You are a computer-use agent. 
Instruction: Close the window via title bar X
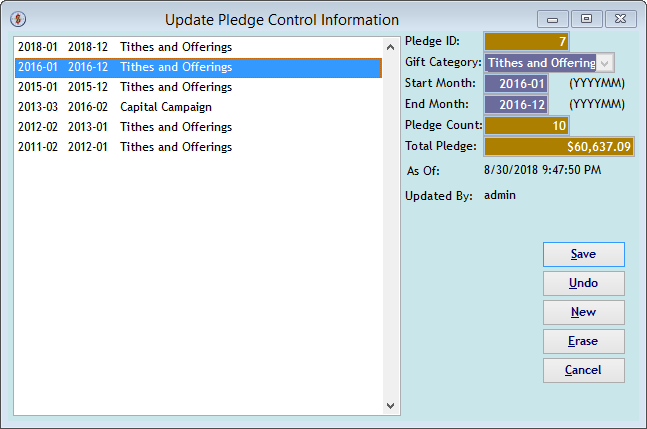click(x=621, y=19)
